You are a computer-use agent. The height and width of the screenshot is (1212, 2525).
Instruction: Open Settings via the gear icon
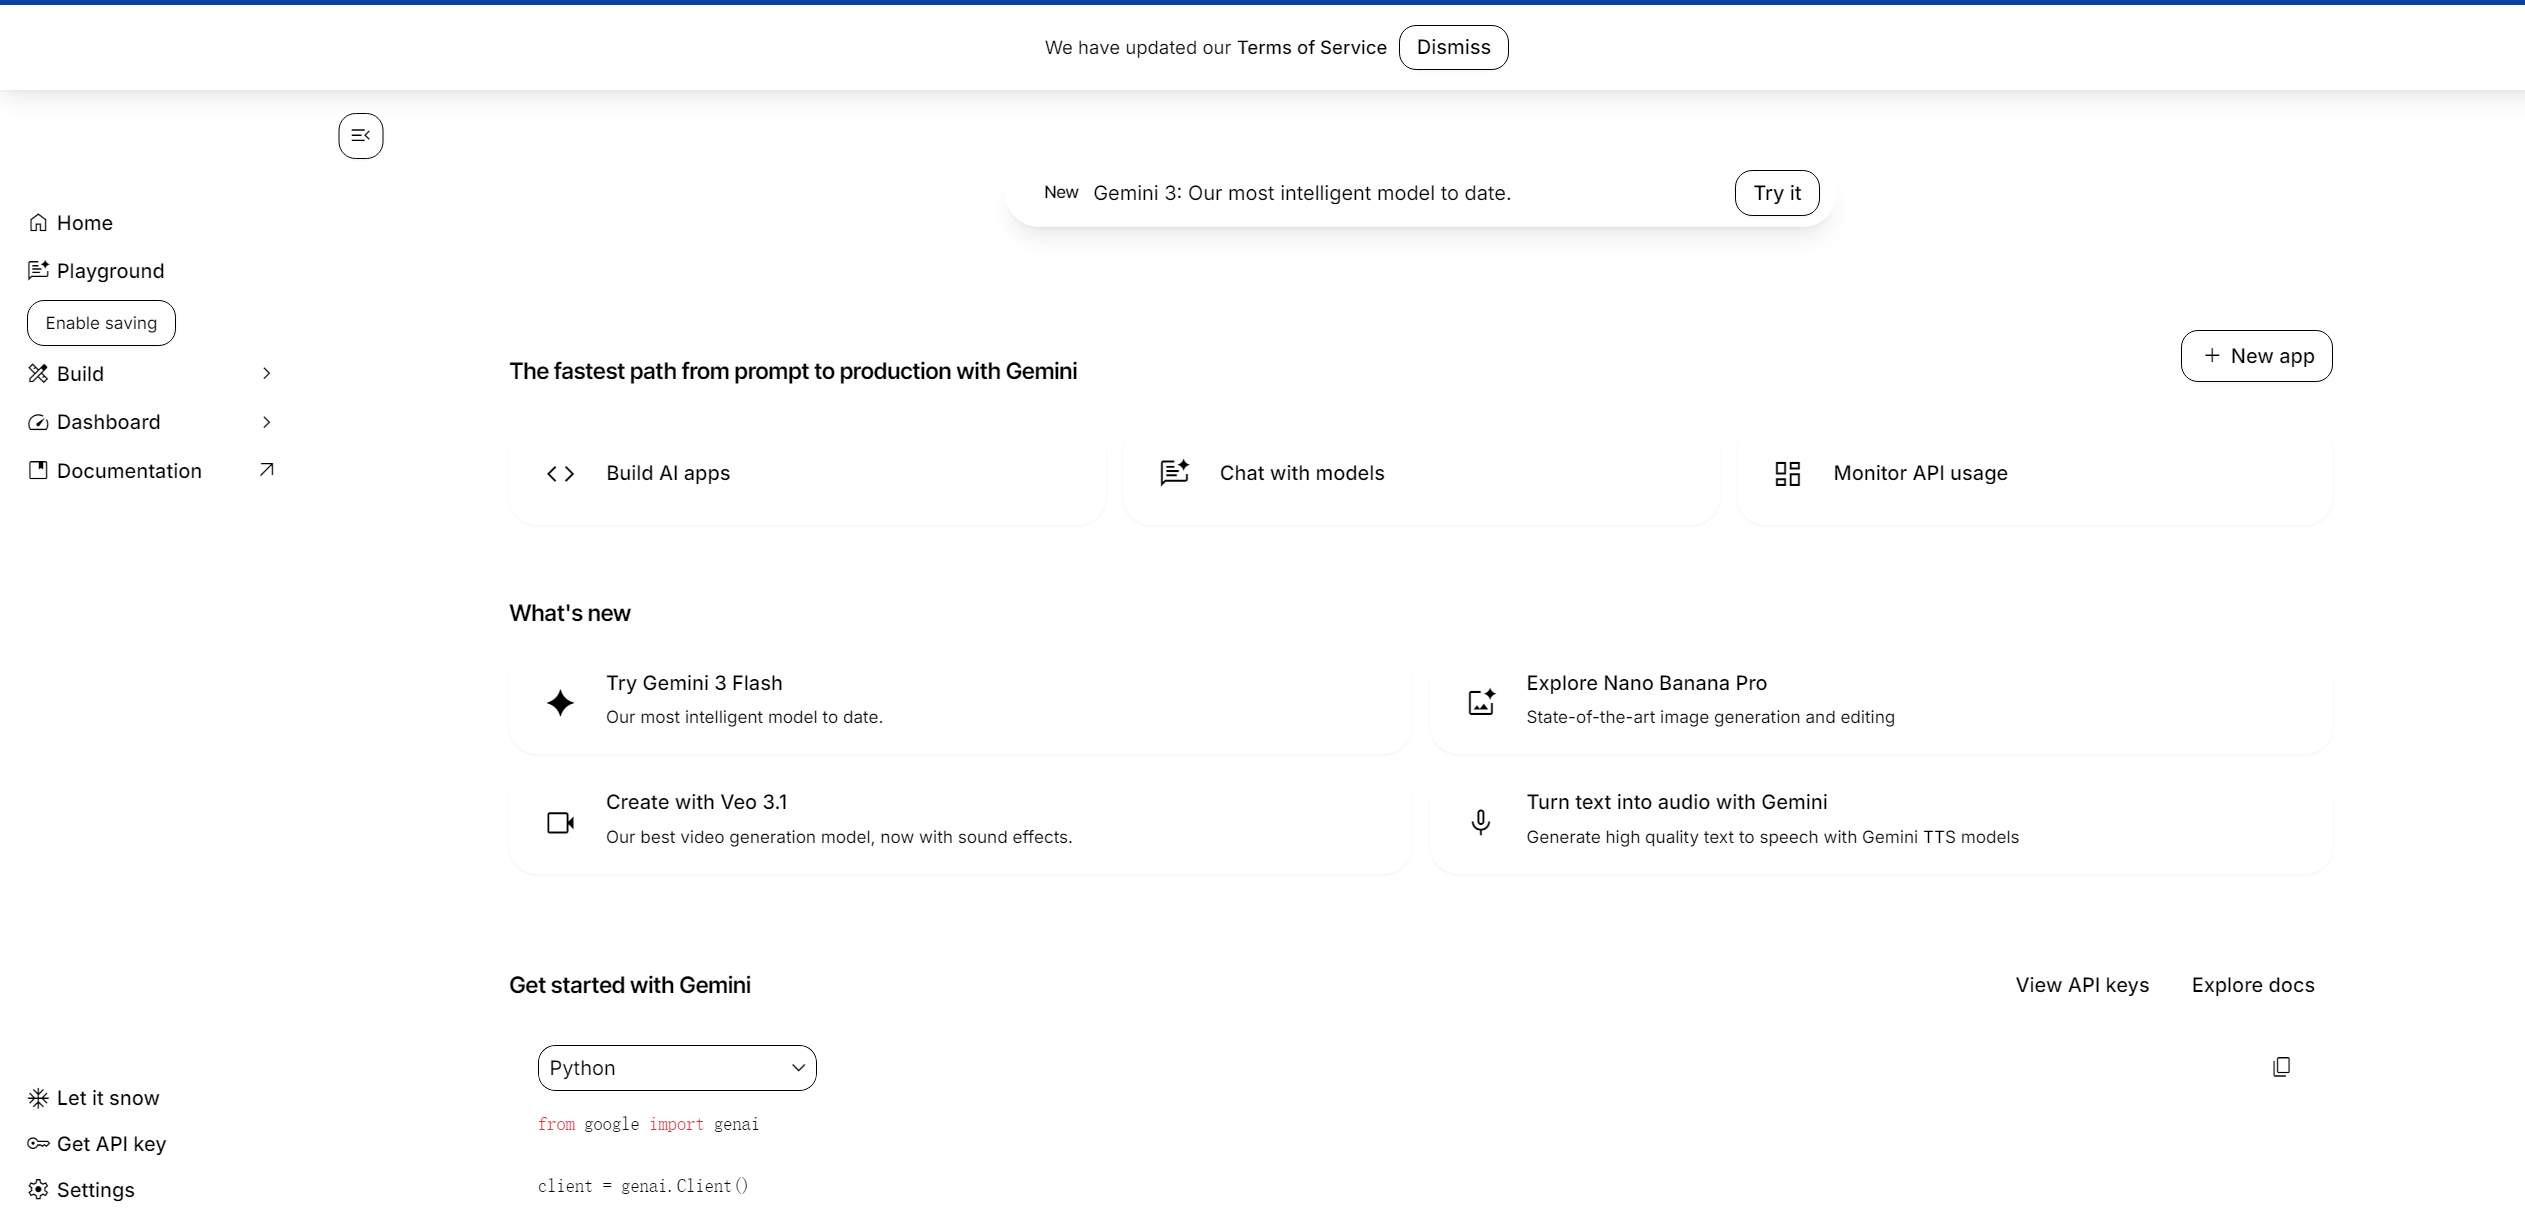pyautogui.click(x=38, y=1189)
